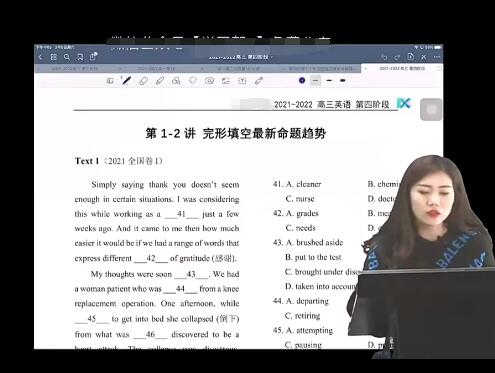Redo the last undone action
The height and width of the screenshot is (373, 495).
pos(397,57)
